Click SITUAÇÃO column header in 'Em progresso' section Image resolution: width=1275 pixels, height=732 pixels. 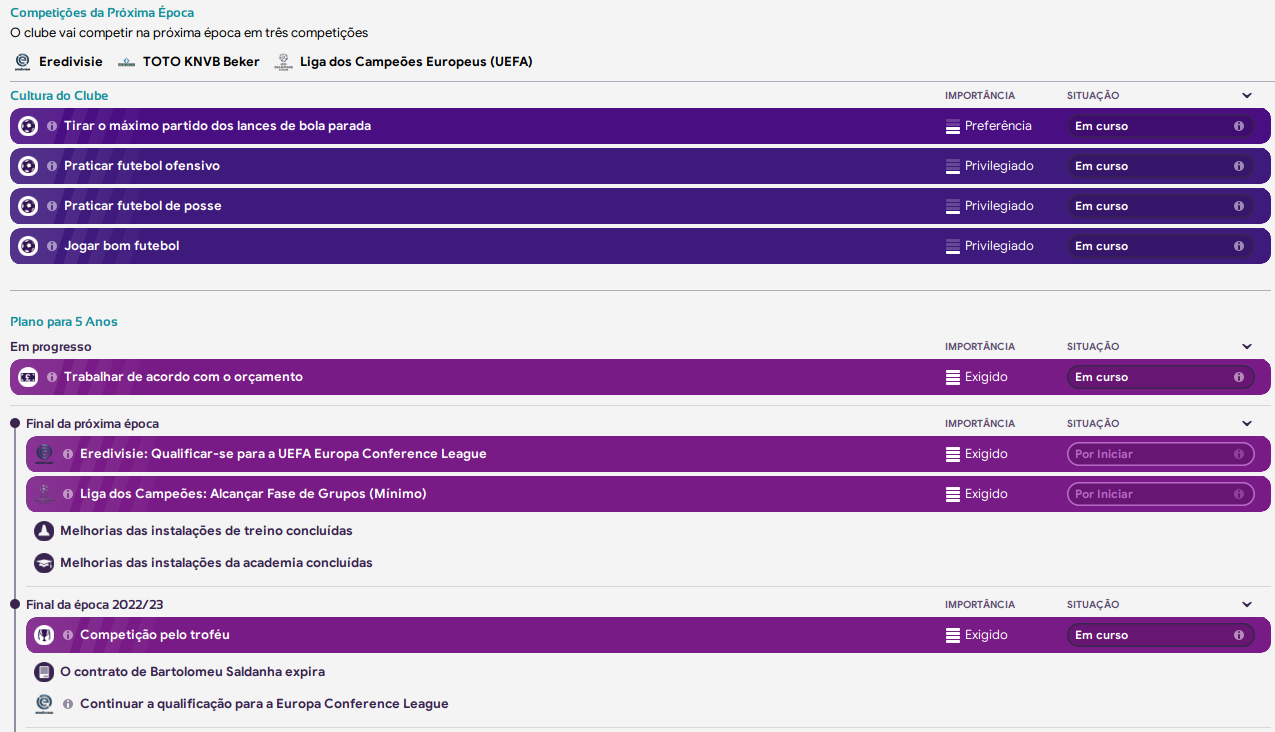point(1093,347)
